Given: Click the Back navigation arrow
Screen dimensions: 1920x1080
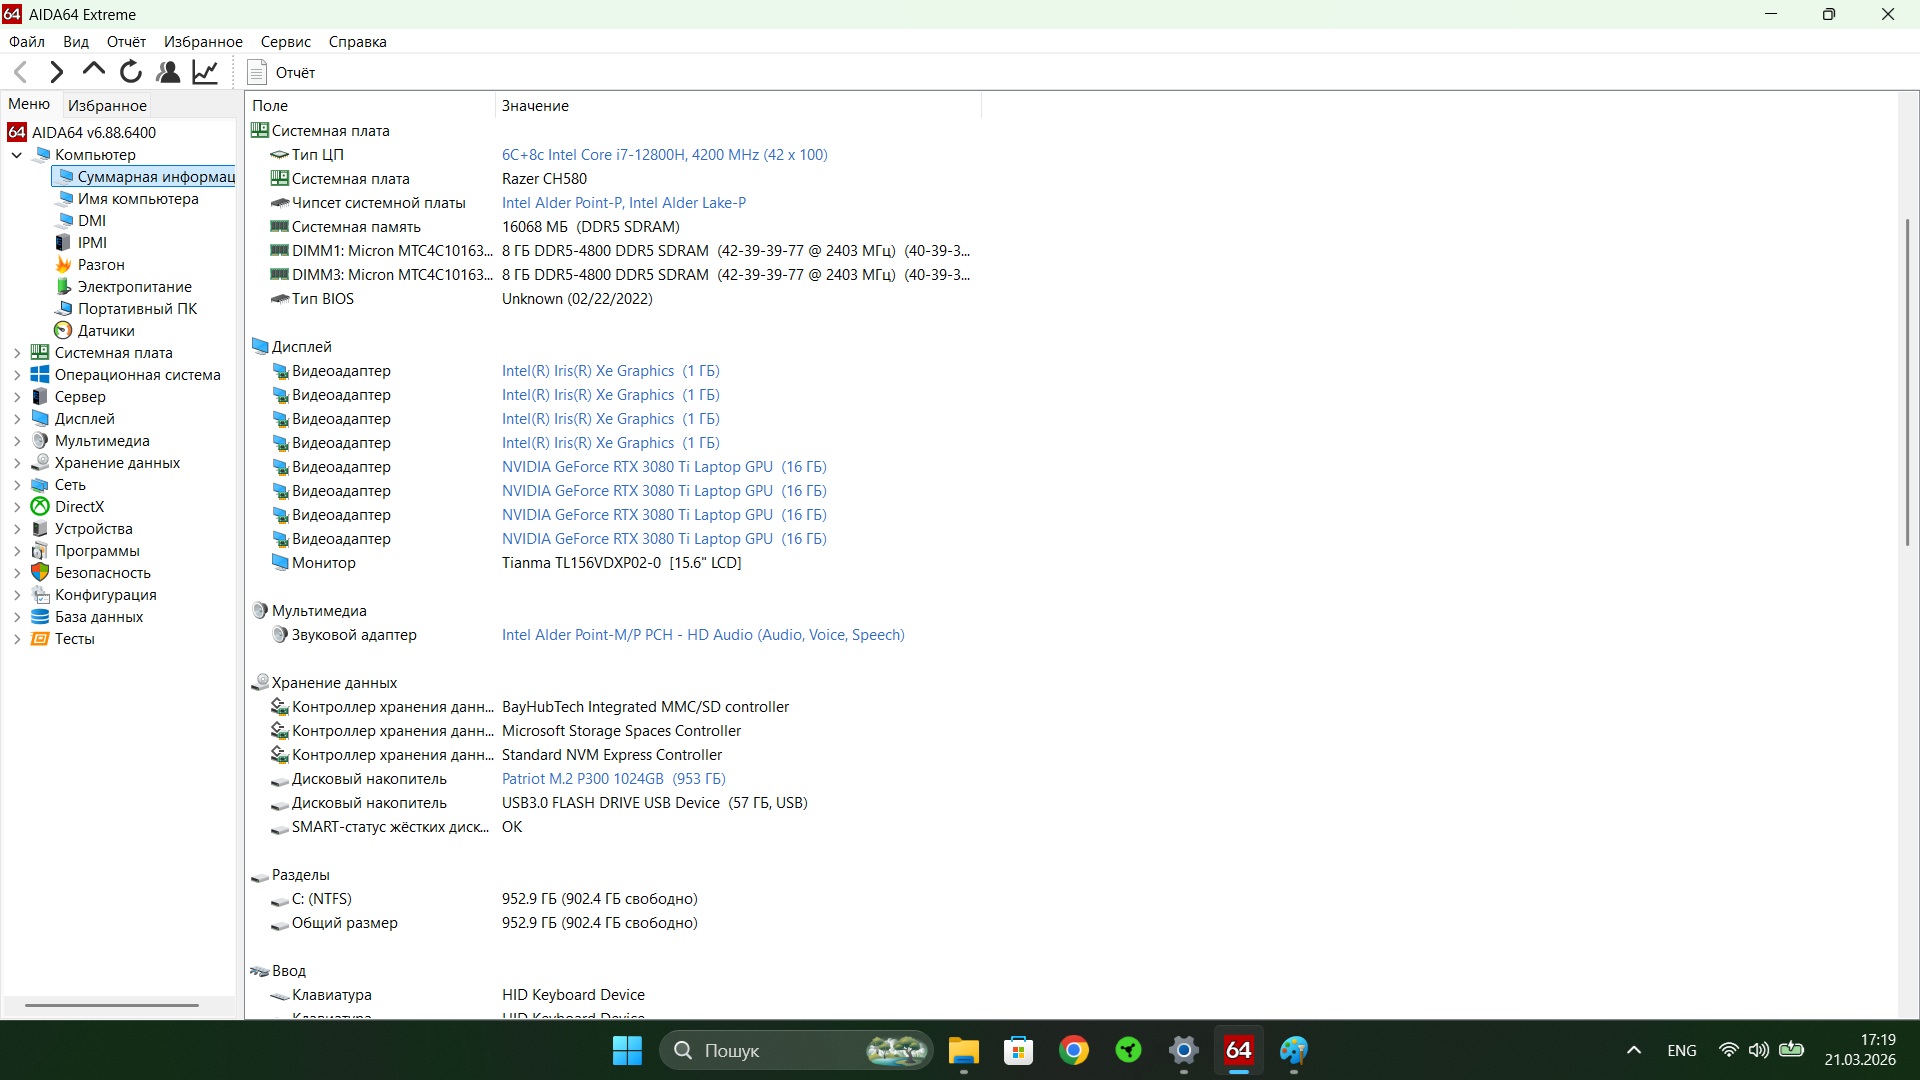Looking at the screenshot, I should click(21, 72).
